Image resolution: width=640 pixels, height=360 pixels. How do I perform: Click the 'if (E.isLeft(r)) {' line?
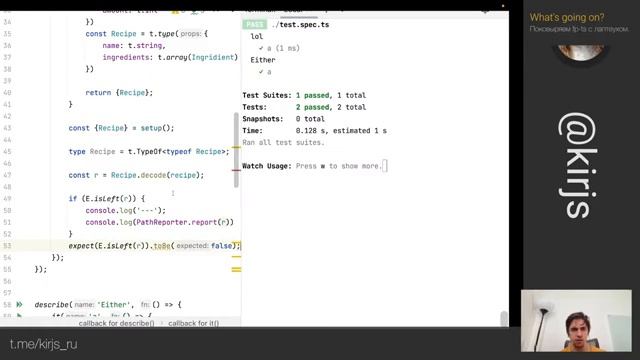[x=107, y=199]
